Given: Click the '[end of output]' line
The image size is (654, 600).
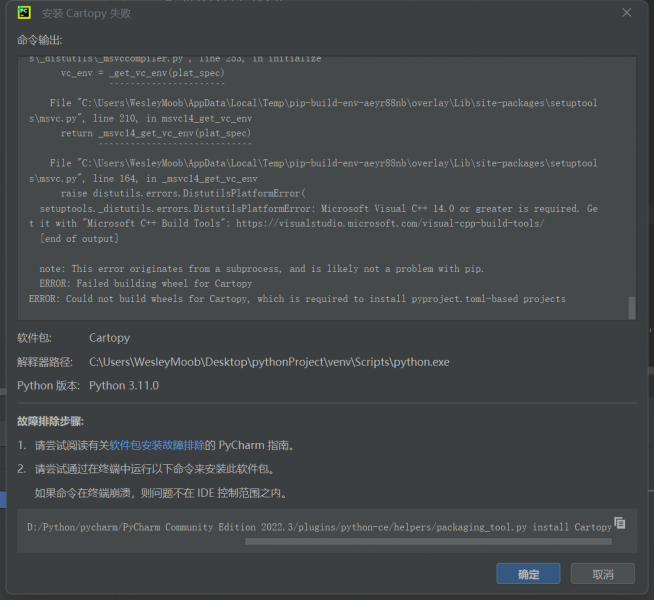Looking at the screenshot, I should [x=79, y=239].
